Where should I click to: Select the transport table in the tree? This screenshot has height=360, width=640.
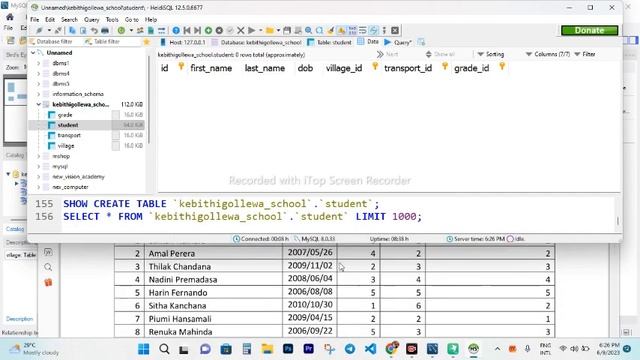(69, 135)
